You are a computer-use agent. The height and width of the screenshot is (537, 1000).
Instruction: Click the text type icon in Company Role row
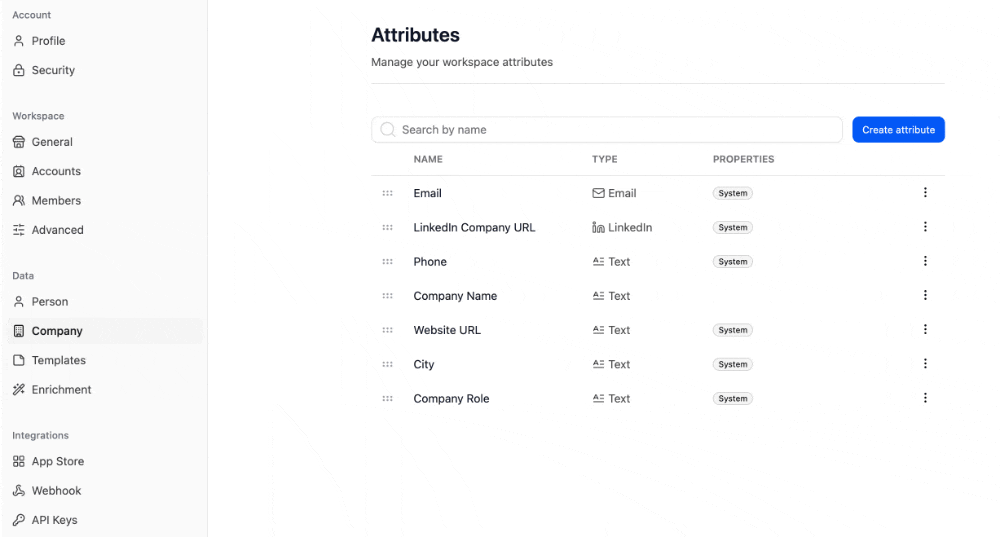coord(598,399)
